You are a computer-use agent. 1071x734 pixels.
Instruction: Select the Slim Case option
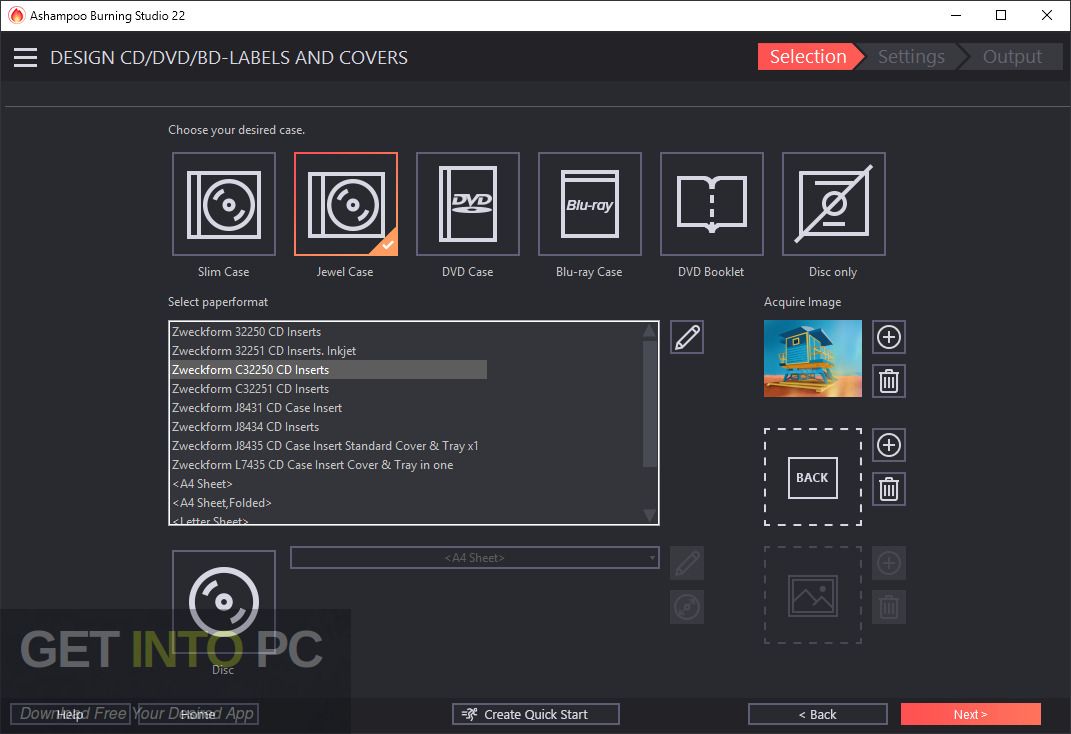point(224,204)
